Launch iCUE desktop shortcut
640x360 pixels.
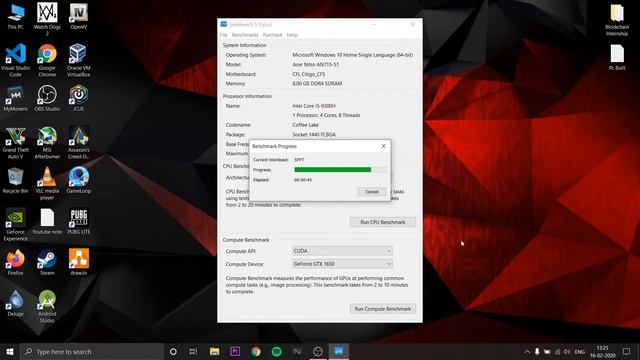coord(78,98)
